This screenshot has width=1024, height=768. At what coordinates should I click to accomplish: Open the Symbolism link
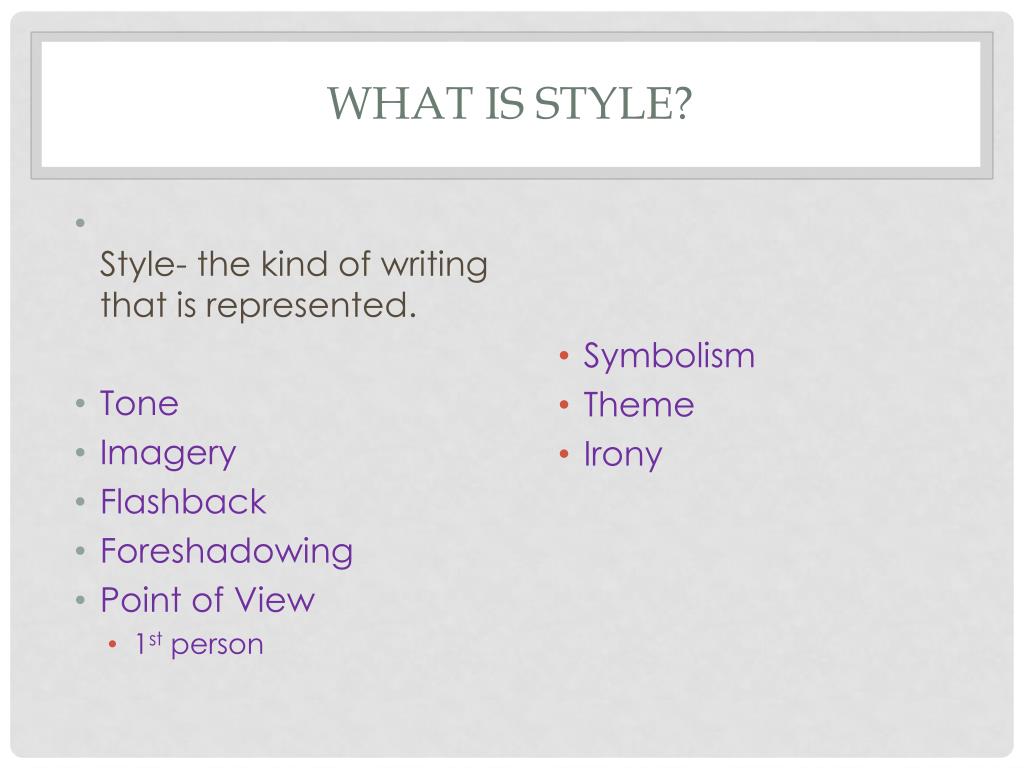[x=669, y=357]
